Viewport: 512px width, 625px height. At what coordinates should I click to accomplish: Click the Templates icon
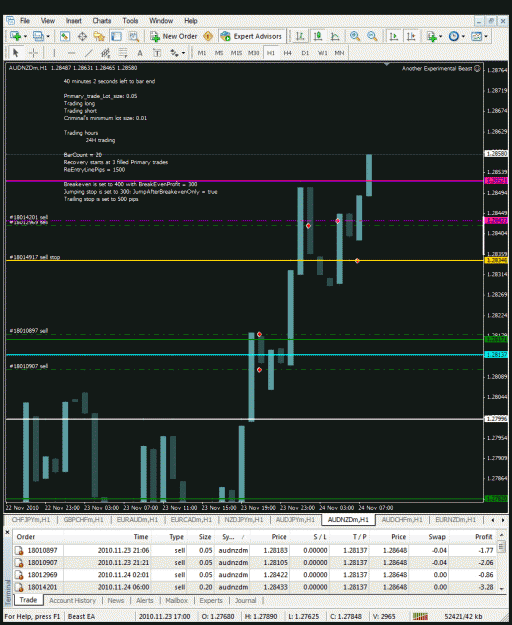[476, 36]
